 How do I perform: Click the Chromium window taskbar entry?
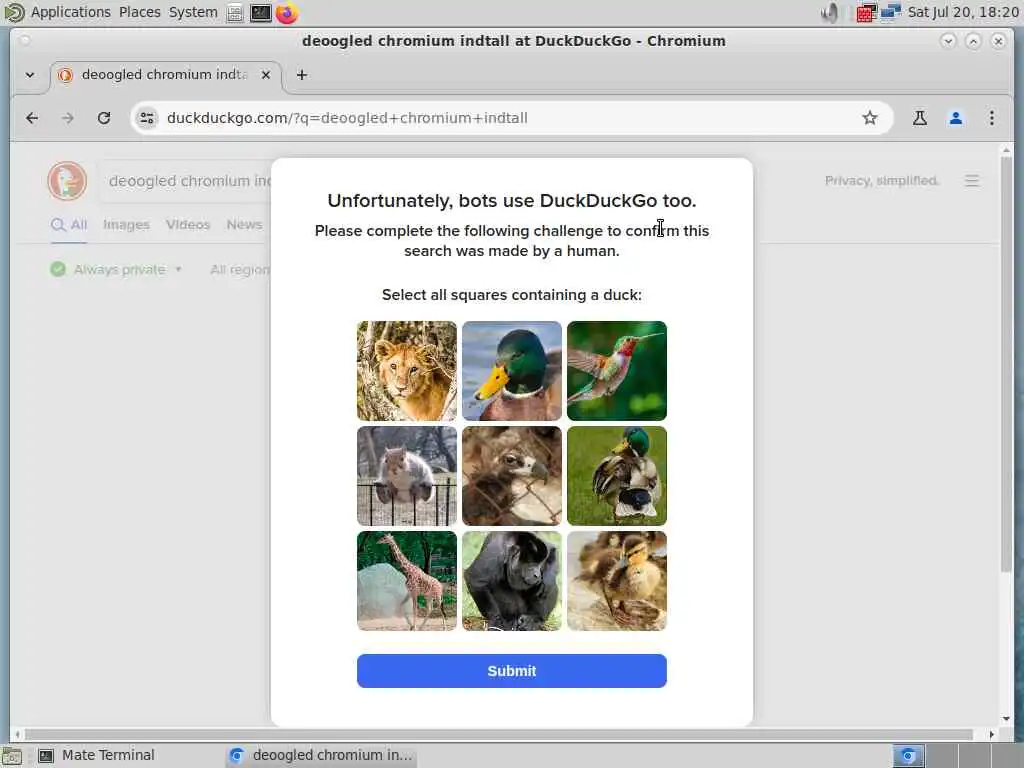322,755
